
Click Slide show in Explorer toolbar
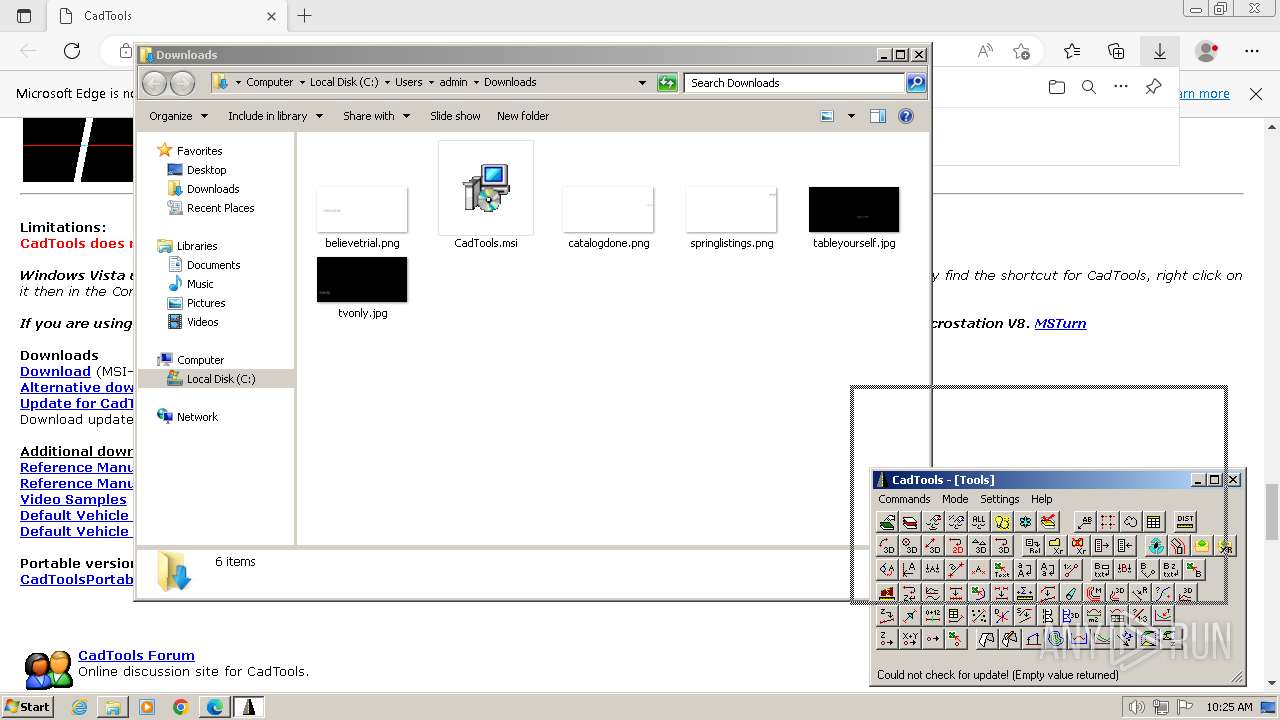[x=455, y=116]
